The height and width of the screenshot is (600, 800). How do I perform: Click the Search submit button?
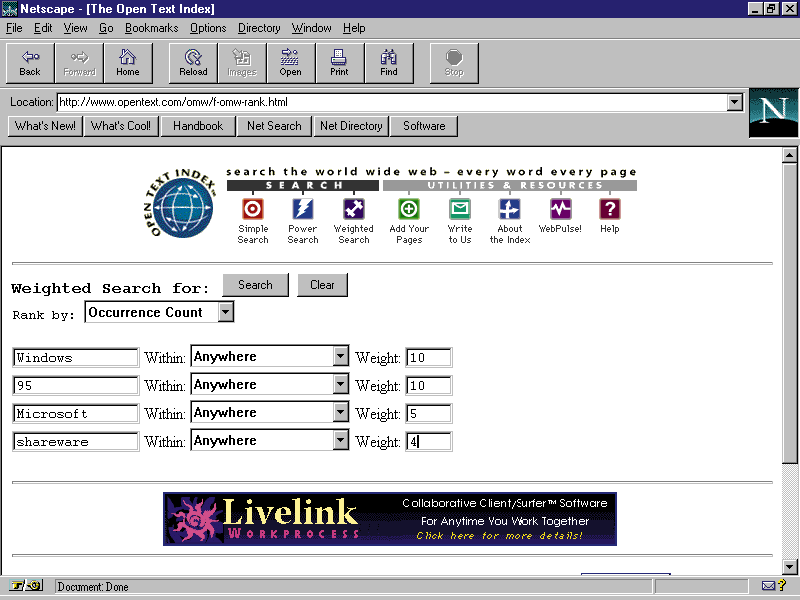click(x=256, y=285)
